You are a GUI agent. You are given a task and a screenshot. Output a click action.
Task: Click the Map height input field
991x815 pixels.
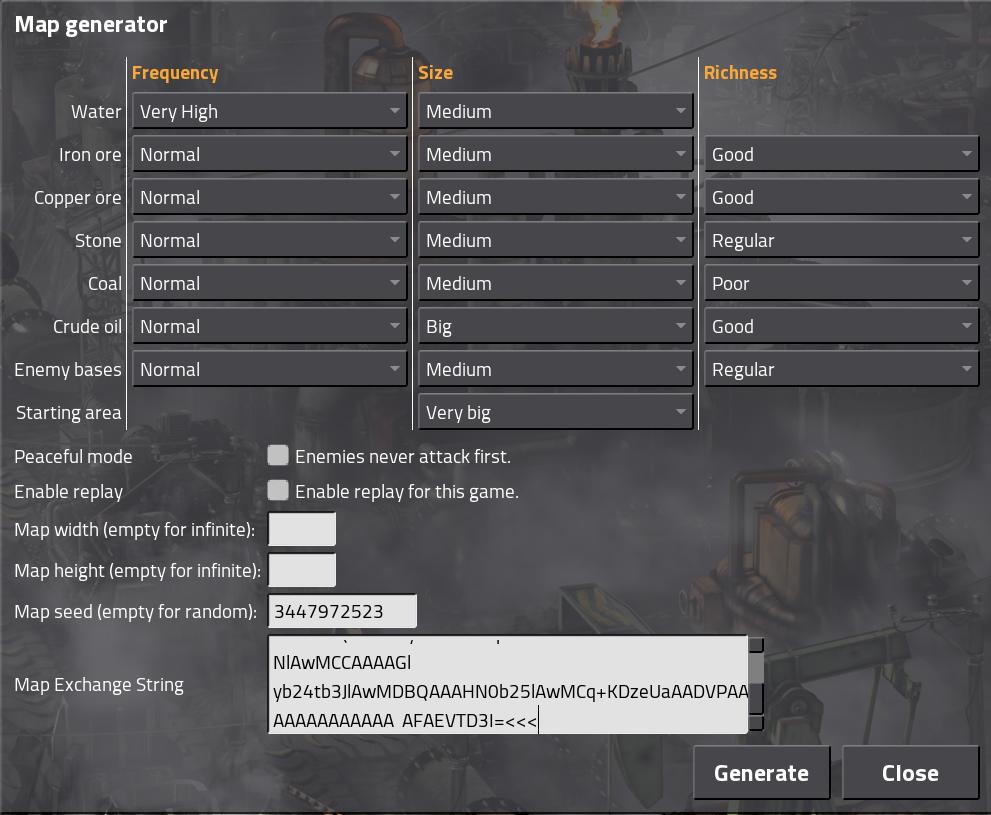302,570
